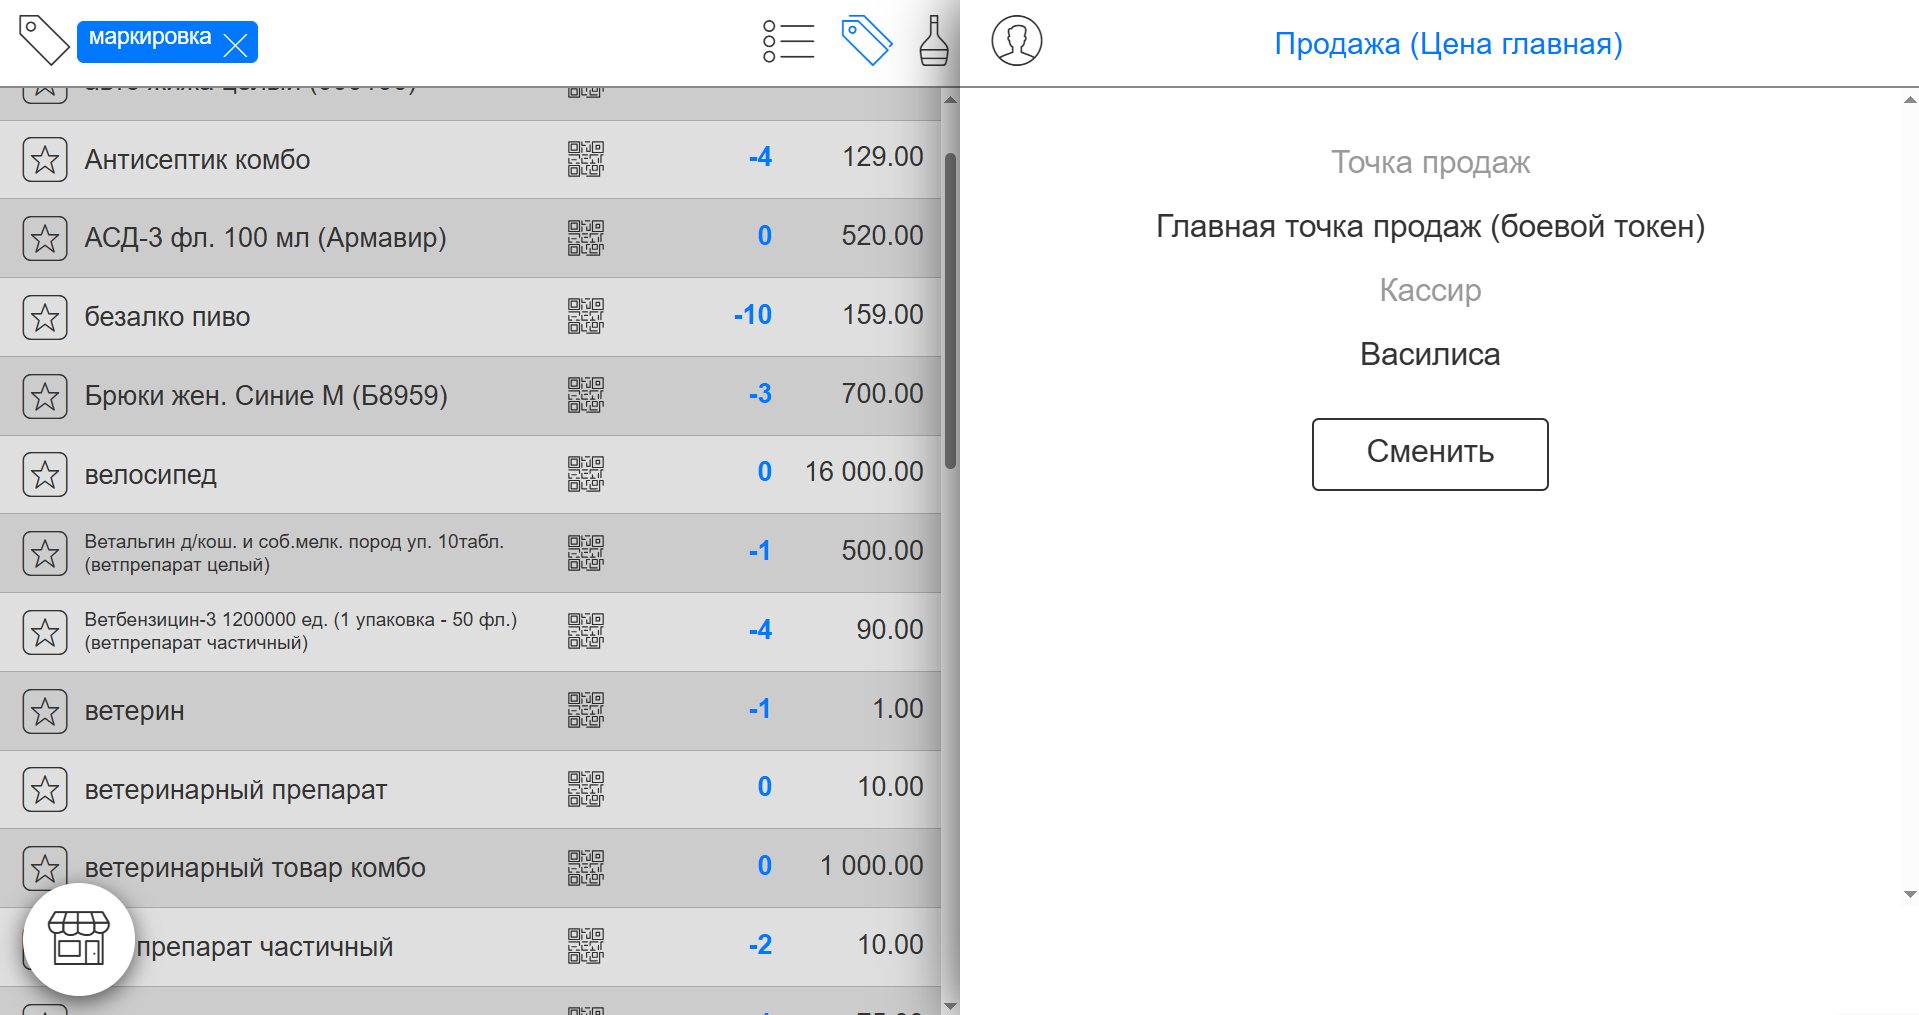This screenshot has height=1015, width=1919.
Task: Select the ветеринарный препарат product
Action: [235, 790]
